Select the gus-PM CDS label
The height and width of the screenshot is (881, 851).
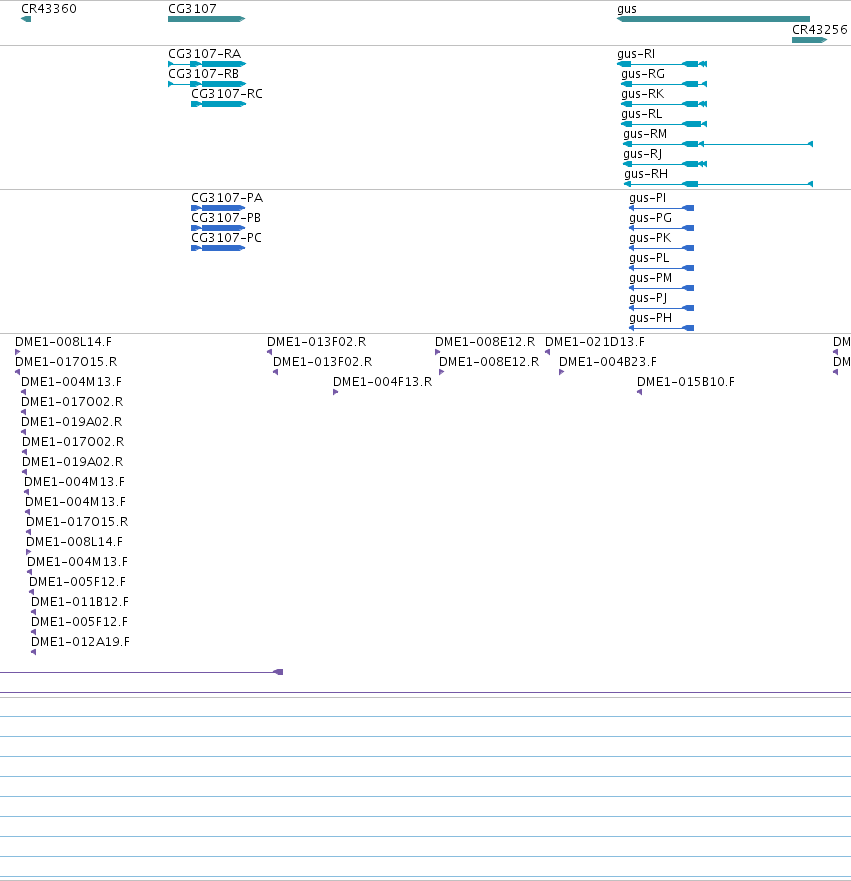point(650,278)
